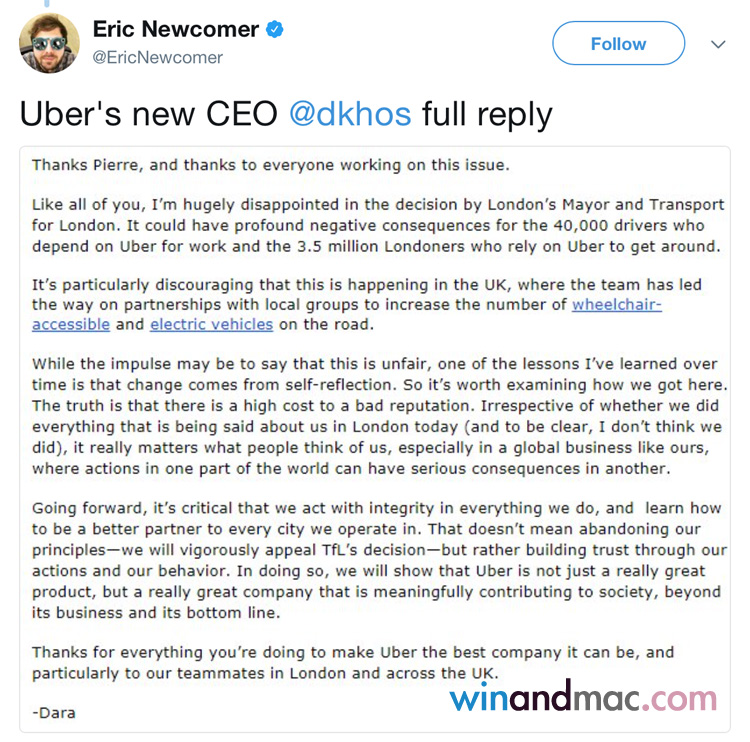Image resolution: width=750 pixels, height=742 pixels.
Task: Open the electric vehicles hyperlink
Action: point(211,324)
